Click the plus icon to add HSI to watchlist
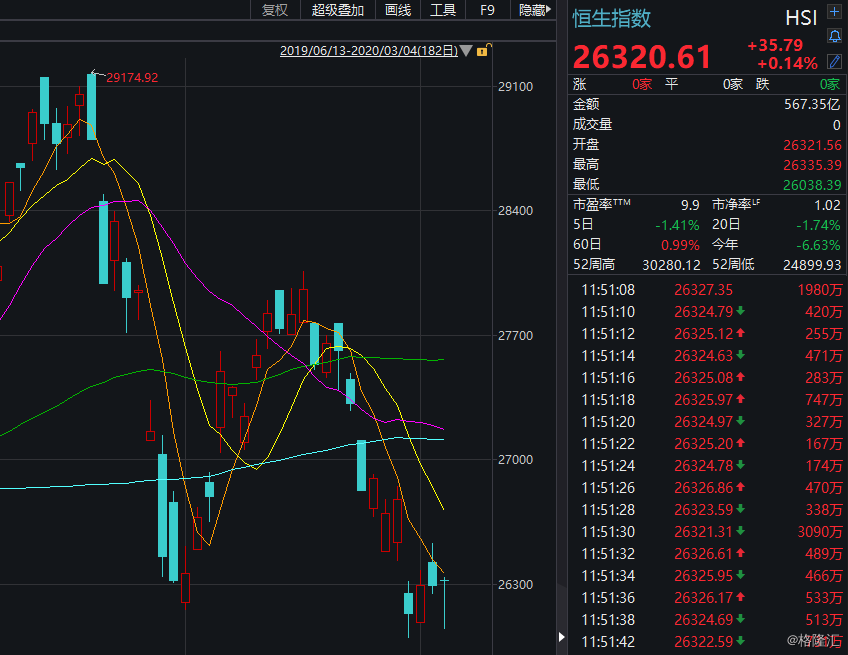This screenshot has height=655, width=848. (x=835, y=12)
